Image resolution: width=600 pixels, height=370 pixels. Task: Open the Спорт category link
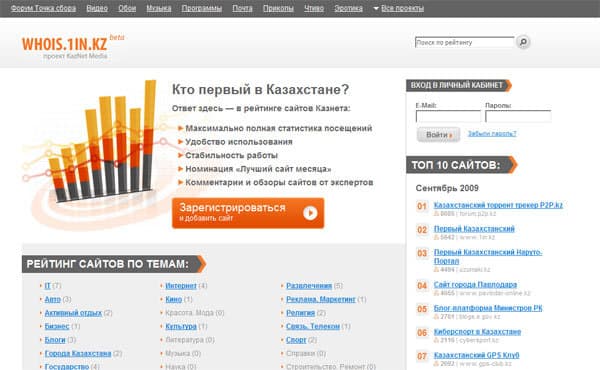tap(296, 340)
